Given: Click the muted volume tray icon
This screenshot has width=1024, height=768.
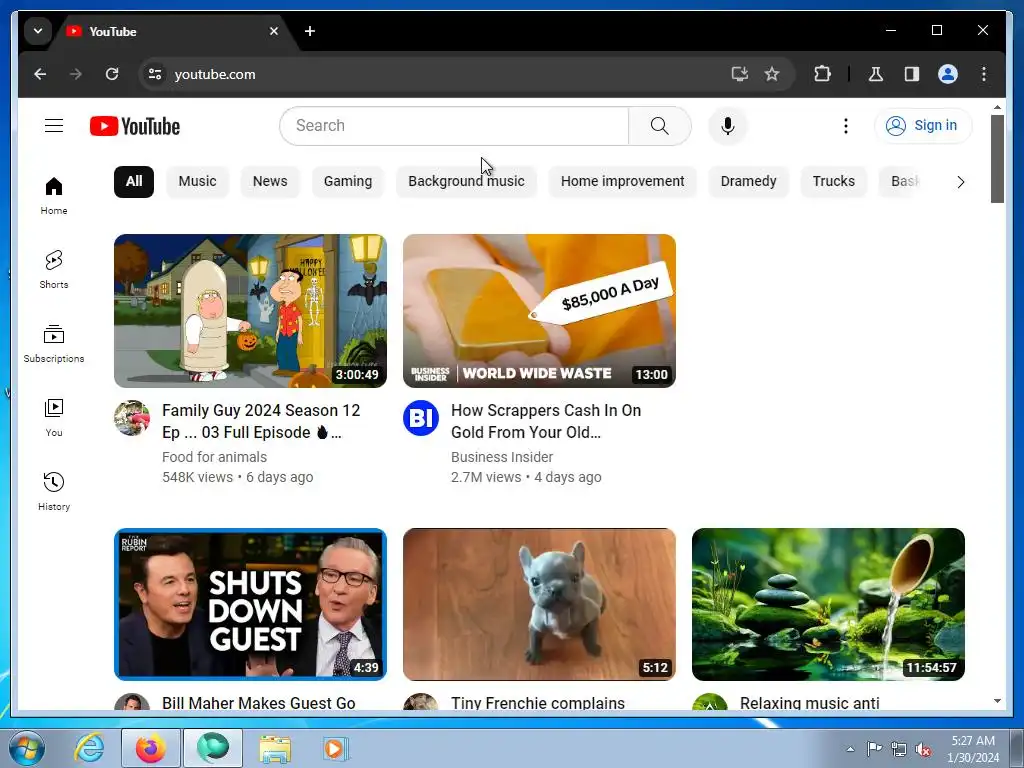Looking at the screenshot, I should pyautogui.click(x=923, y=749).
